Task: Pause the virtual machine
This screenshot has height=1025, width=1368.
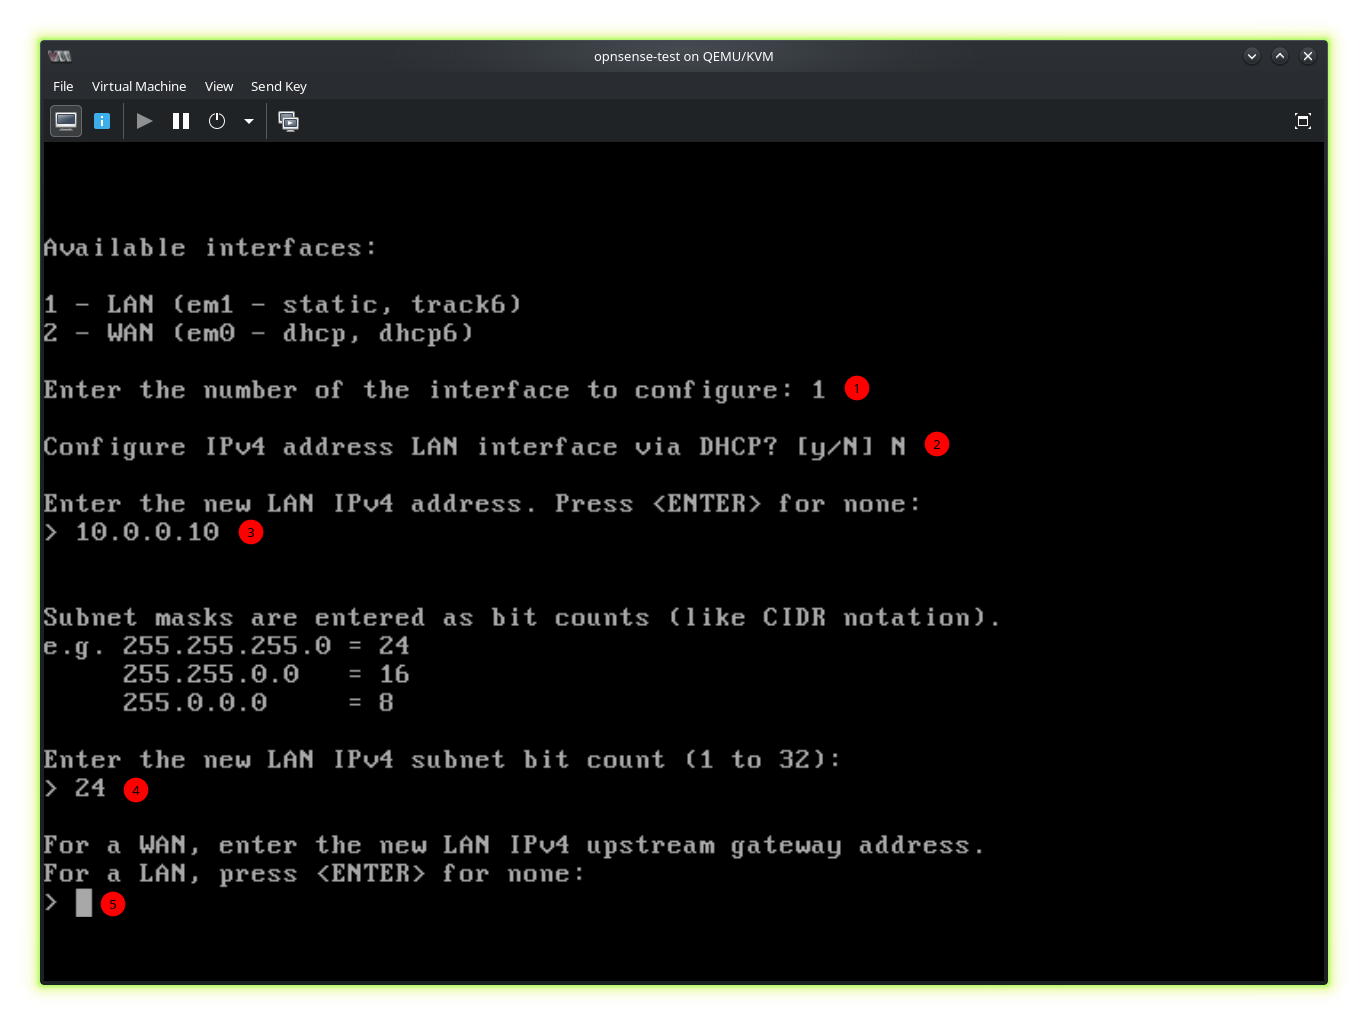Action: (181, 121)
